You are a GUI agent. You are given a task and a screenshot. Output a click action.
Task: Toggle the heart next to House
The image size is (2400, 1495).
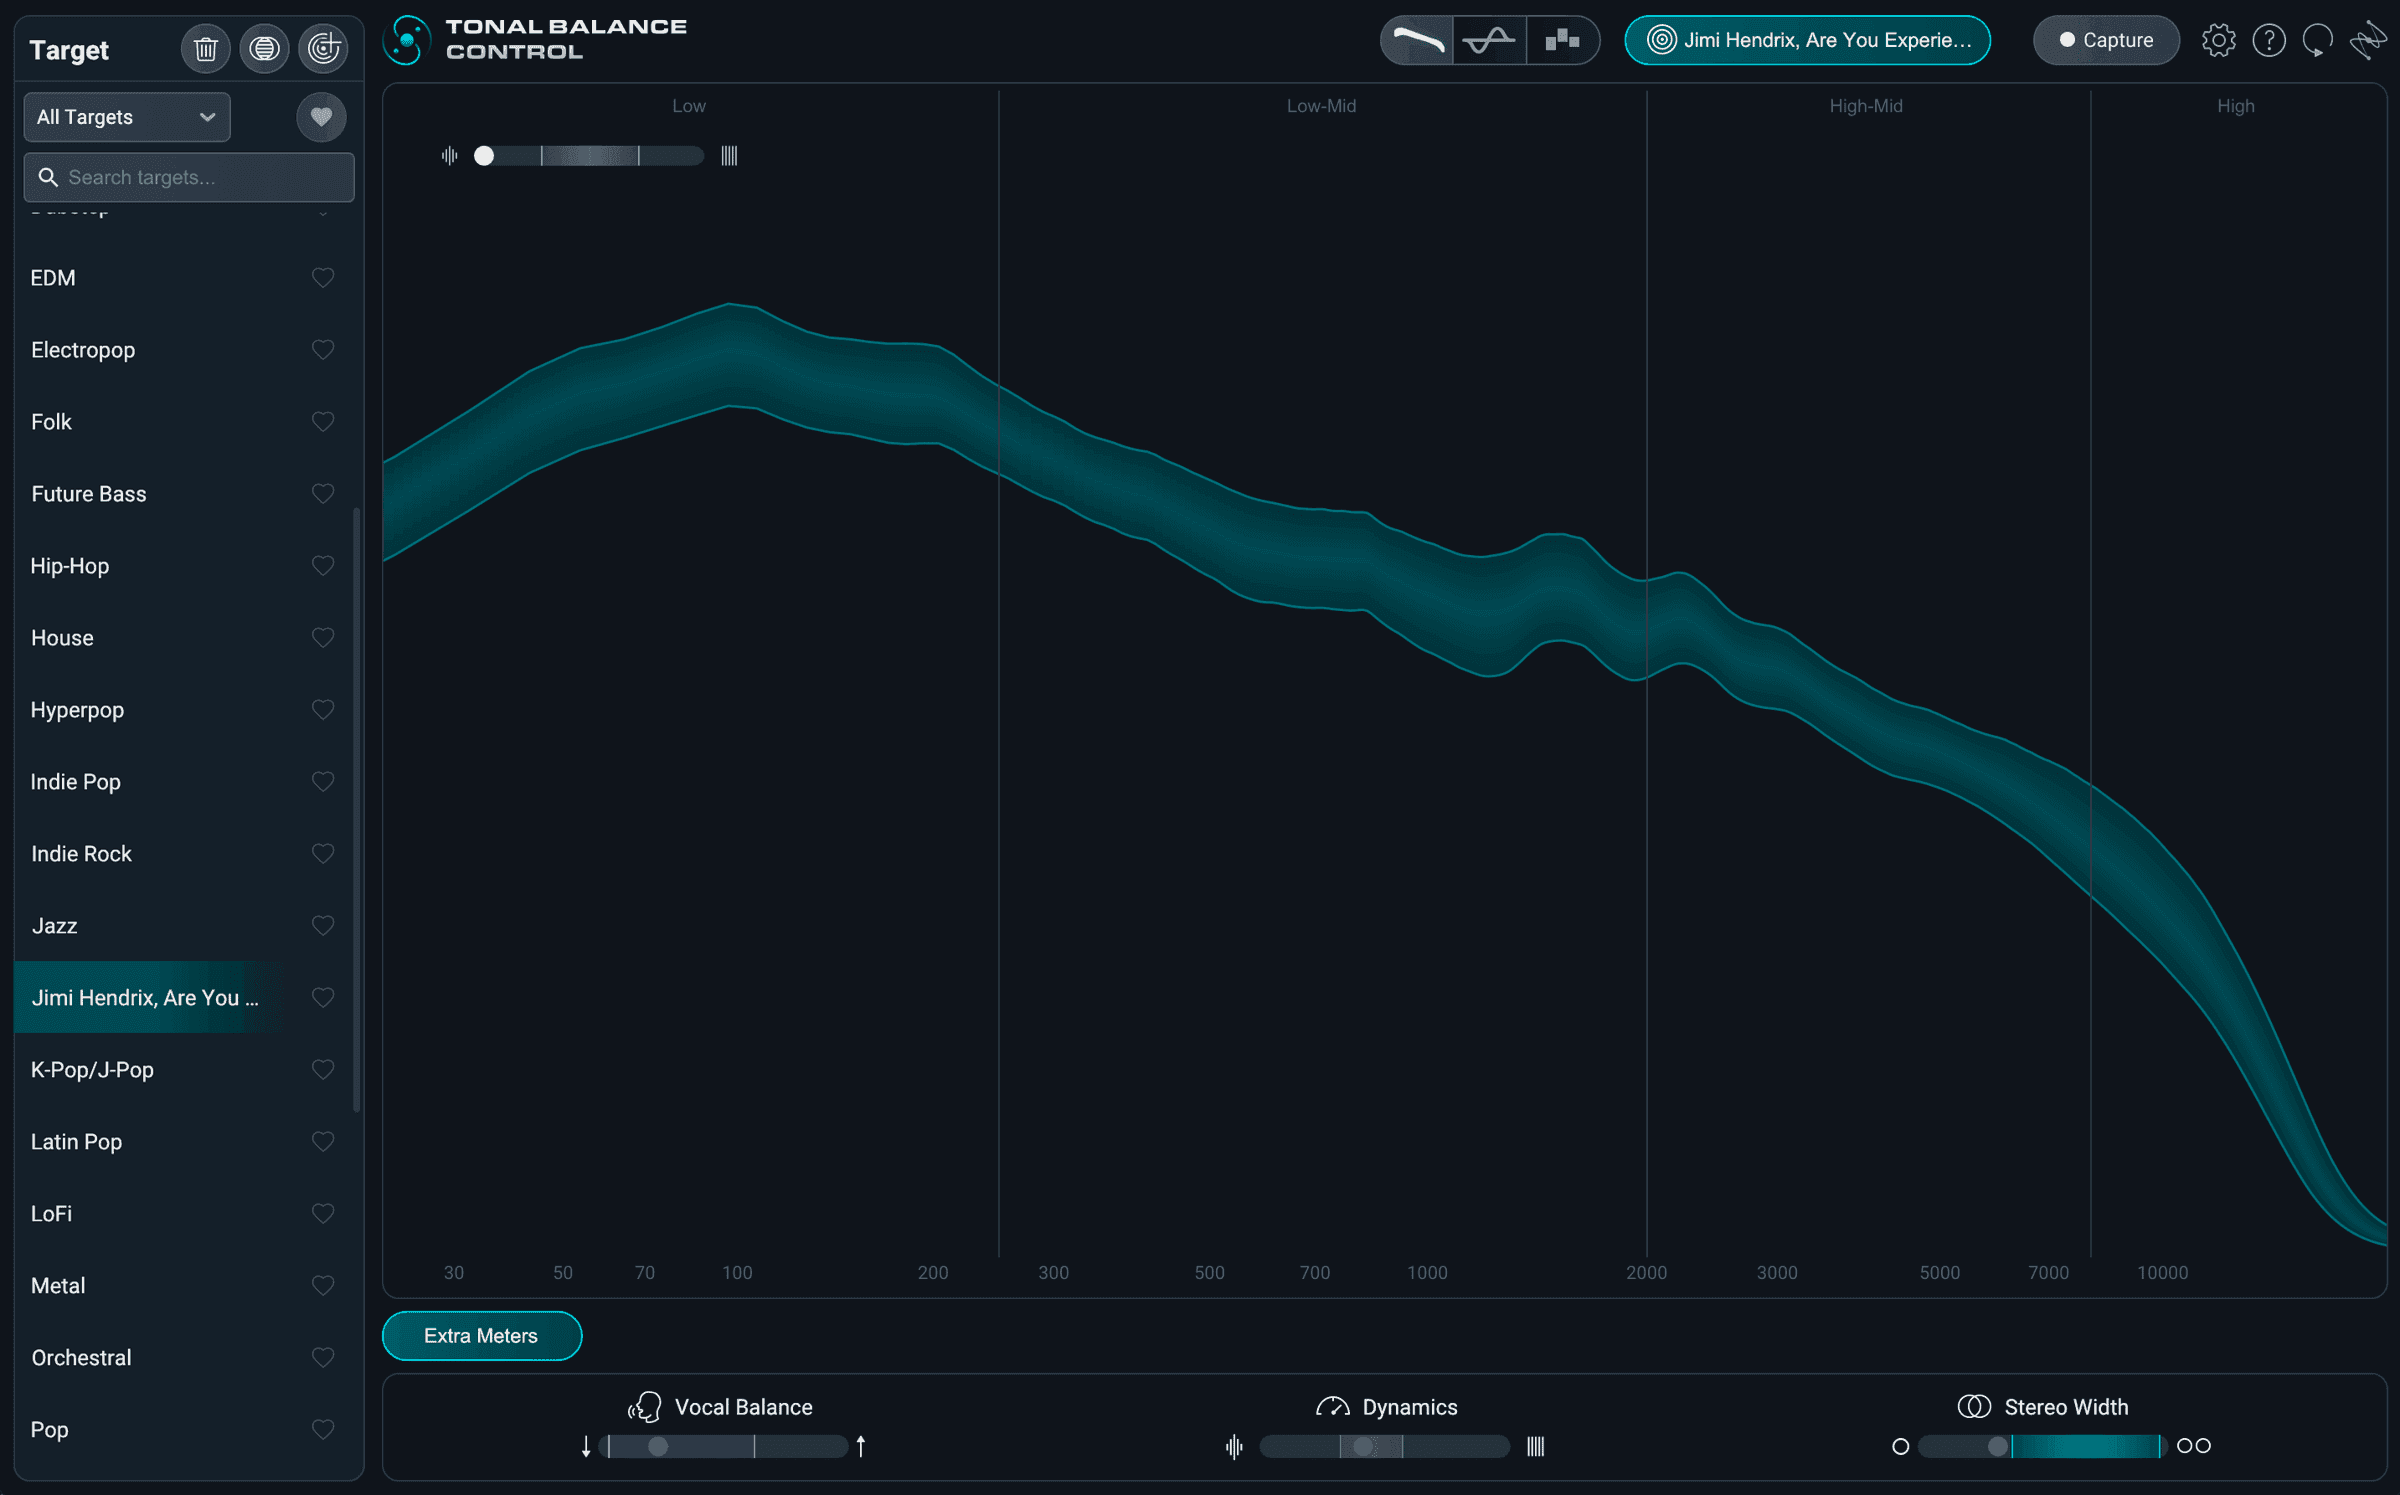pos(323,638)
